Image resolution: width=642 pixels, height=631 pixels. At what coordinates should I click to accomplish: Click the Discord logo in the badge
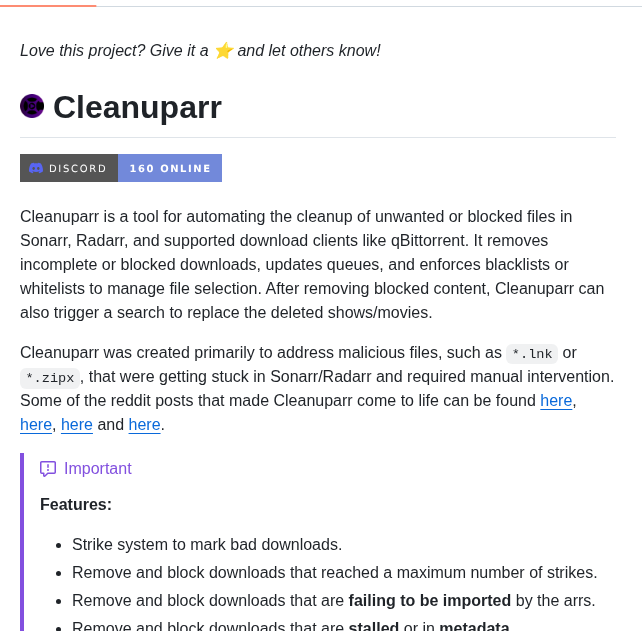coord(36,168)
